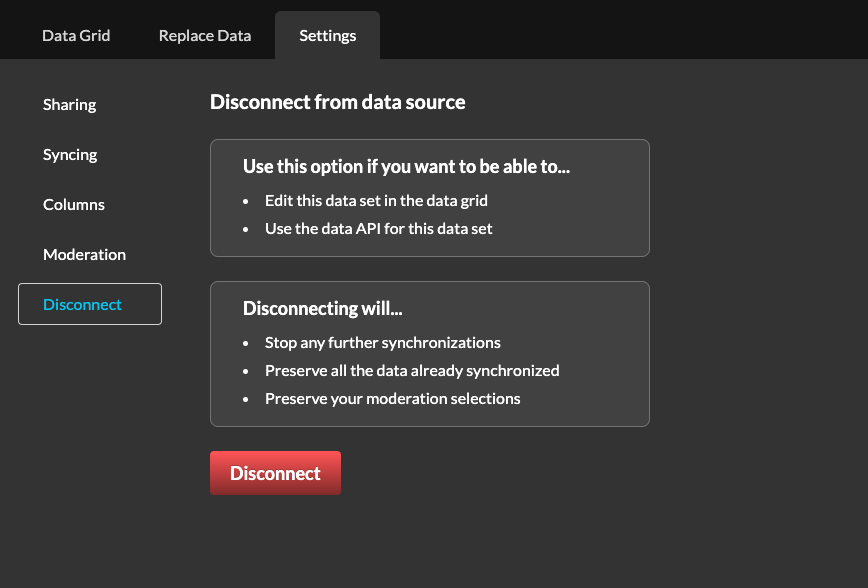Image resolution: width=868 pixels, height=588 pixels.
Task: Open the Columns settings section
Action: coord(73,204)
